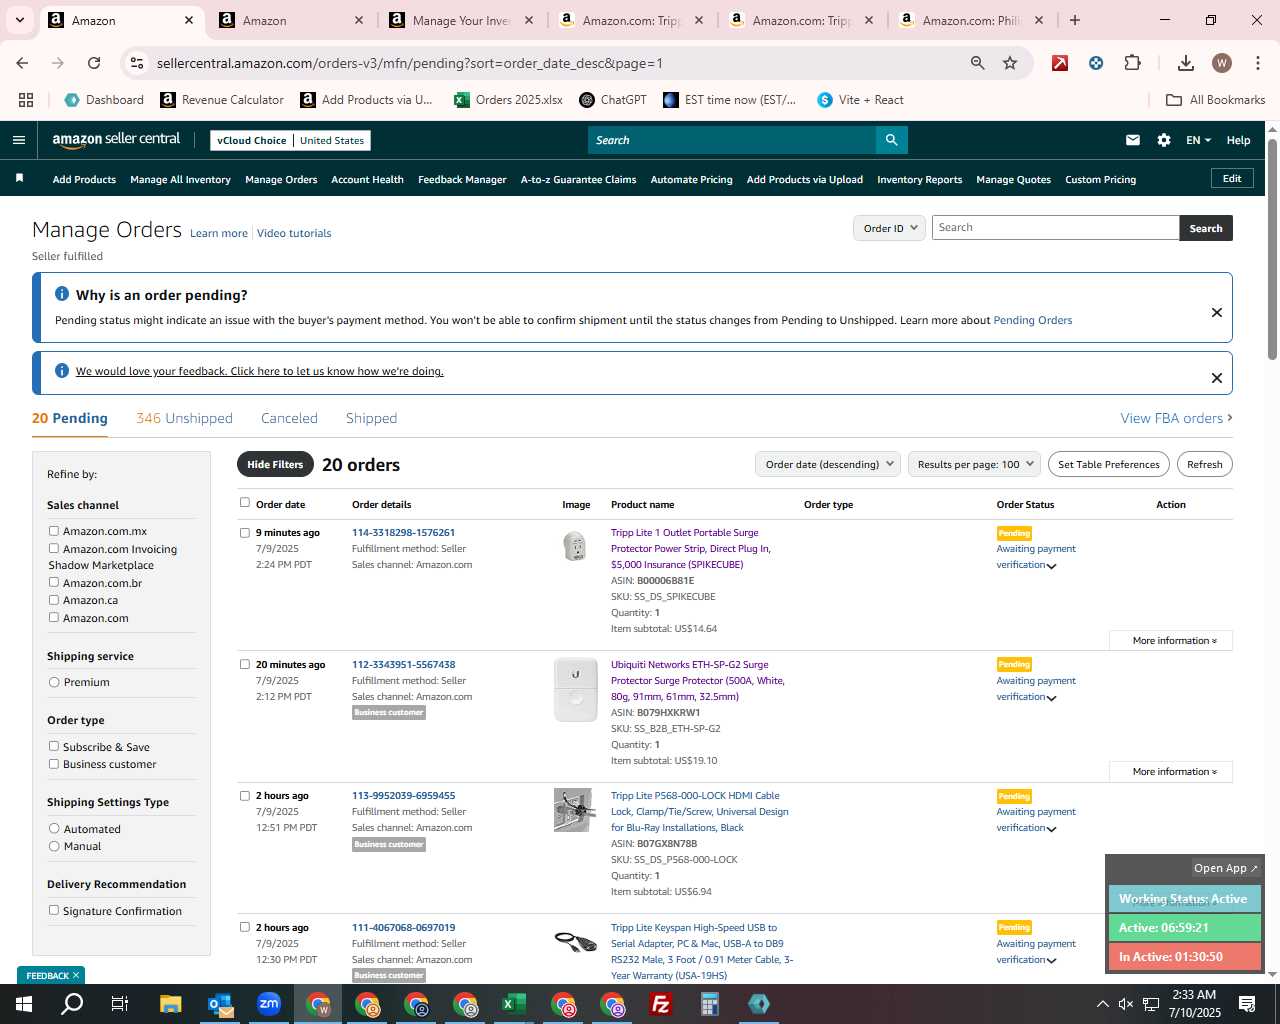Select the Premium shipping service radio

tap(54, 682)
